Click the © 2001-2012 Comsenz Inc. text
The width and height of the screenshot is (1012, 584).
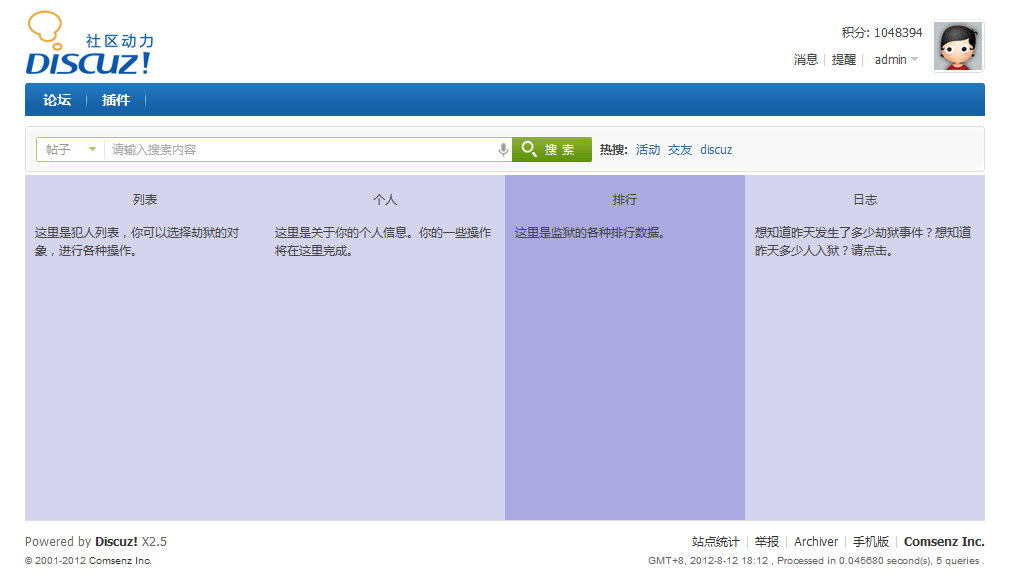[x=88, y=561]
